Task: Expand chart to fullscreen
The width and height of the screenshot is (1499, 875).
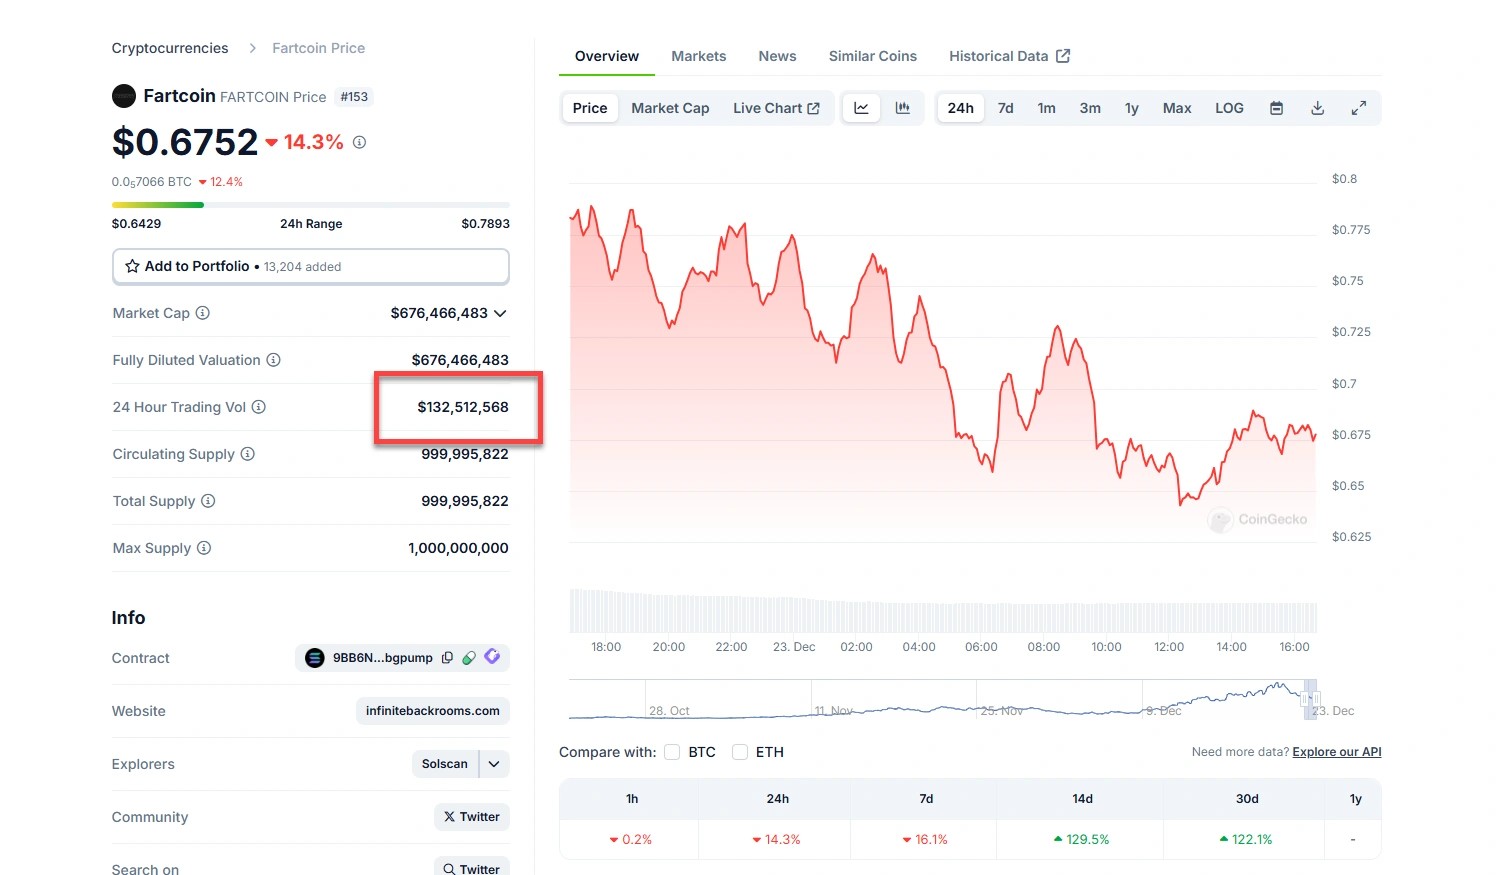Action: pos(1358,108)
